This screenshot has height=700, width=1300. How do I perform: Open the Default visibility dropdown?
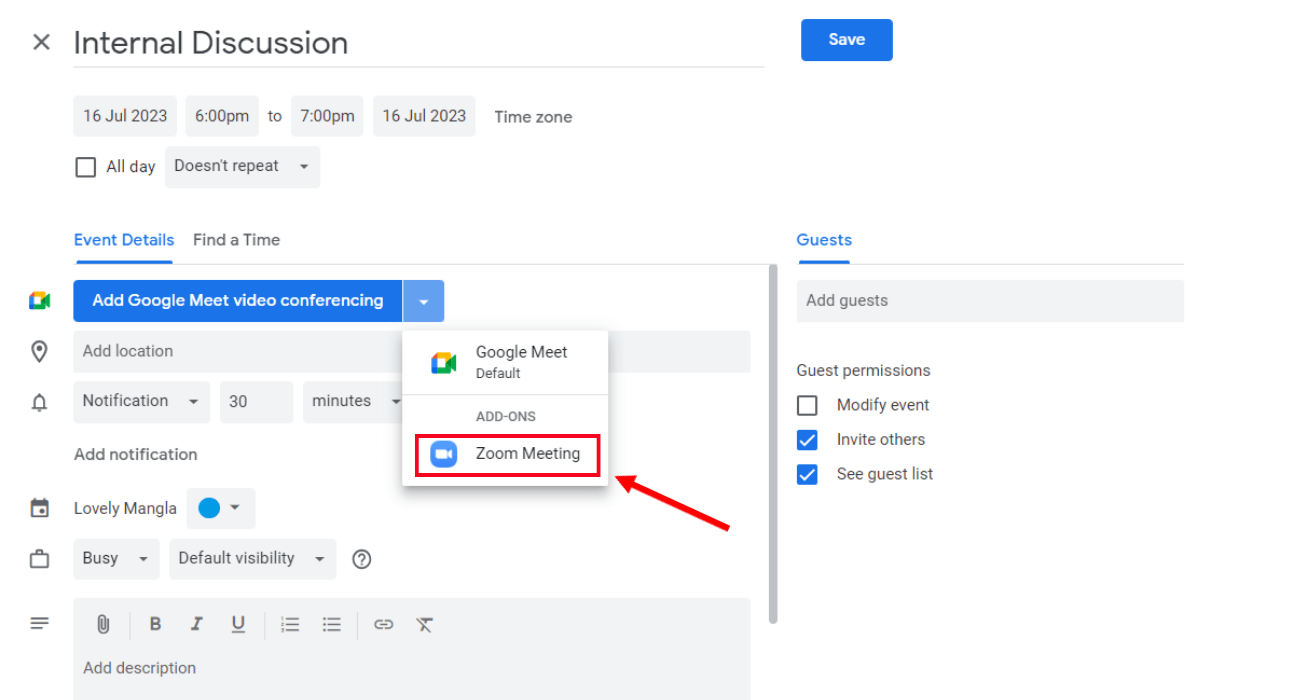(x=252, y=559)
